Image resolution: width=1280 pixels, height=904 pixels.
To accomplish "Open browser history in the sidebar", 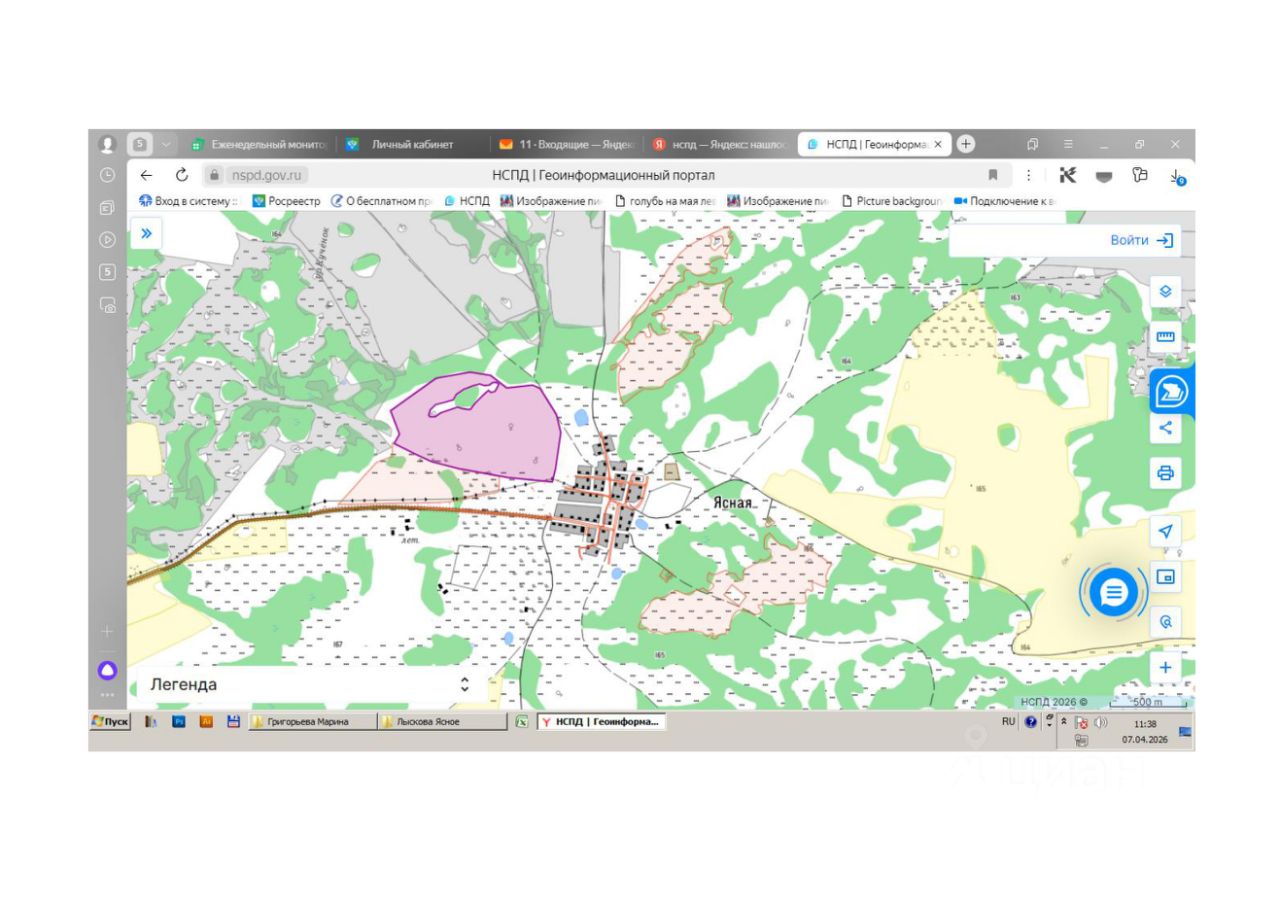I will point(107,175).
